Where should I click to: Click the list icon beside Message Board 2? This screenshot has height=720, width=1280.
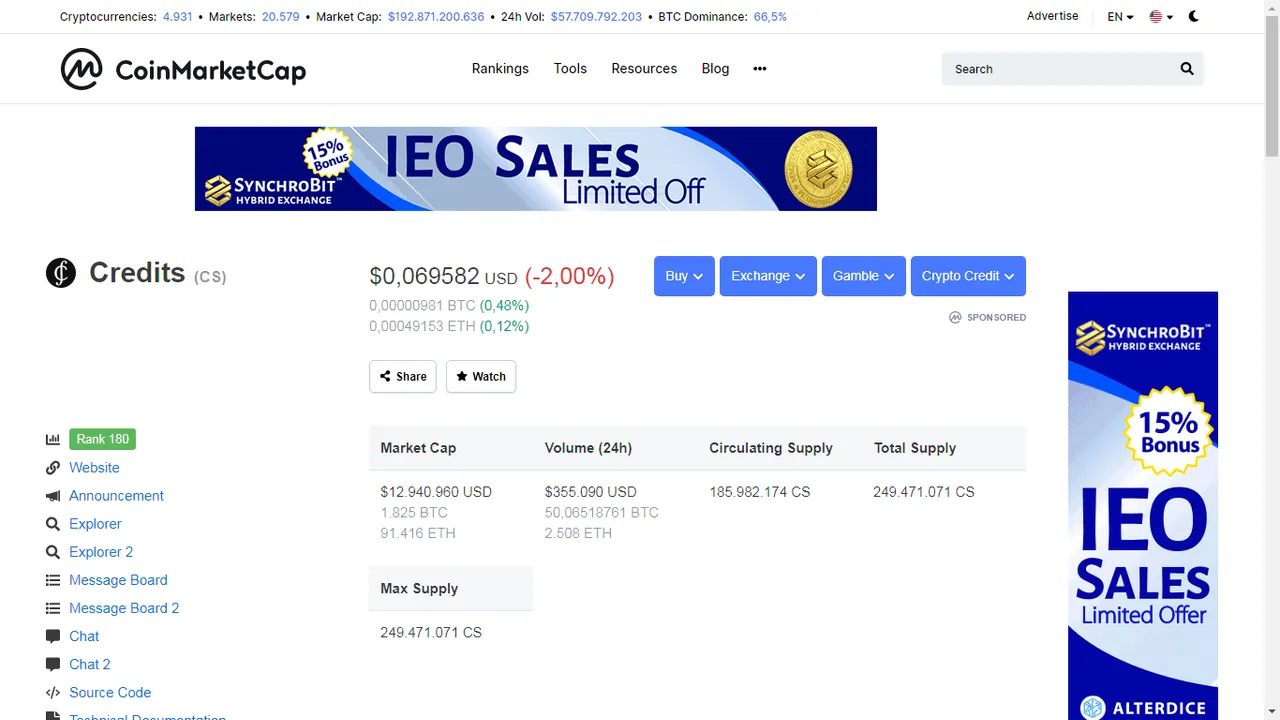click(53, 607)
